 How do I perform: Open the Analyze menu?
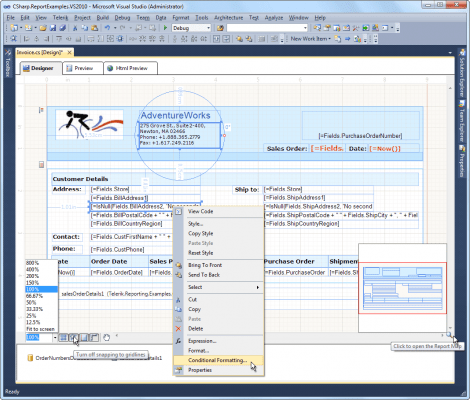tap(274, 18)
